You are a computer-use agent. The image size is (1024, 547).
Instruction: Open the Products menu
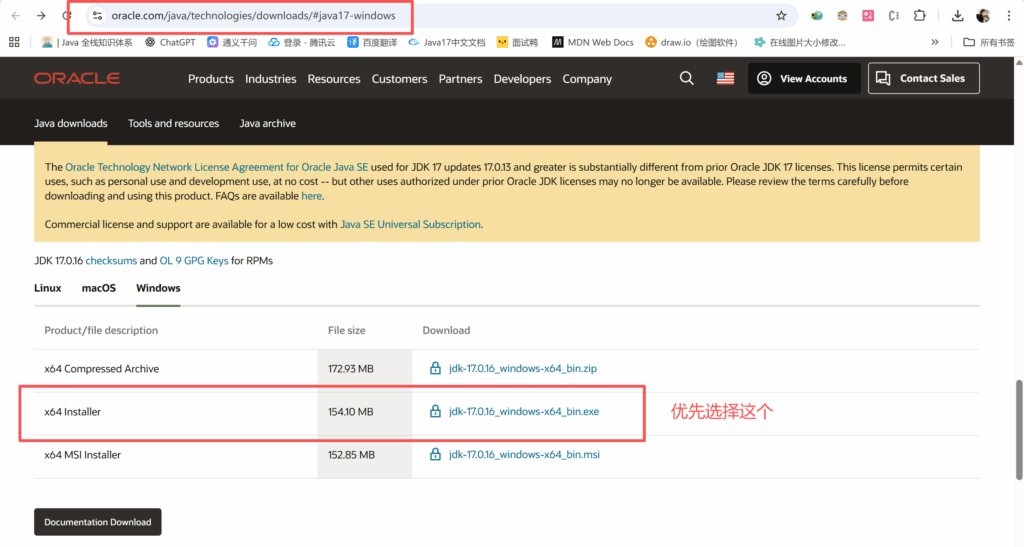tap(211, 79)
